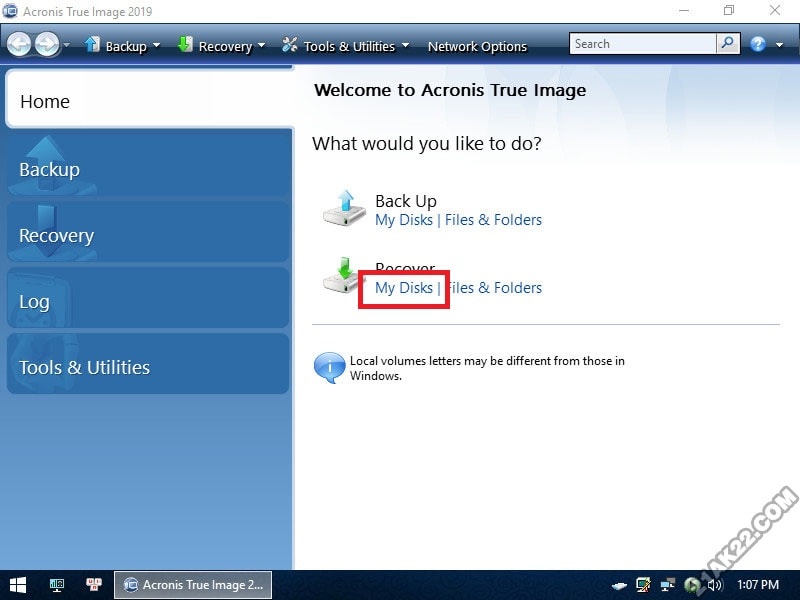Open navigation history dropdown arrow
This screenshot has width=800, height=600.
point(66,45)
